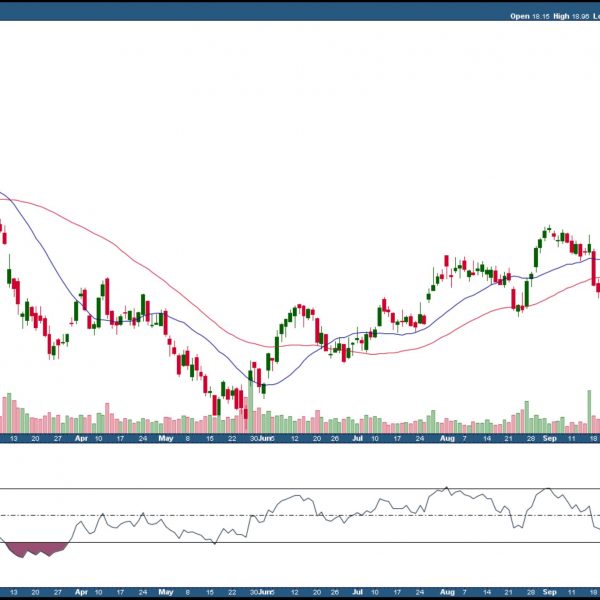
Task: Select Apr label on lower indicator date axis
Action: [81, 592]
